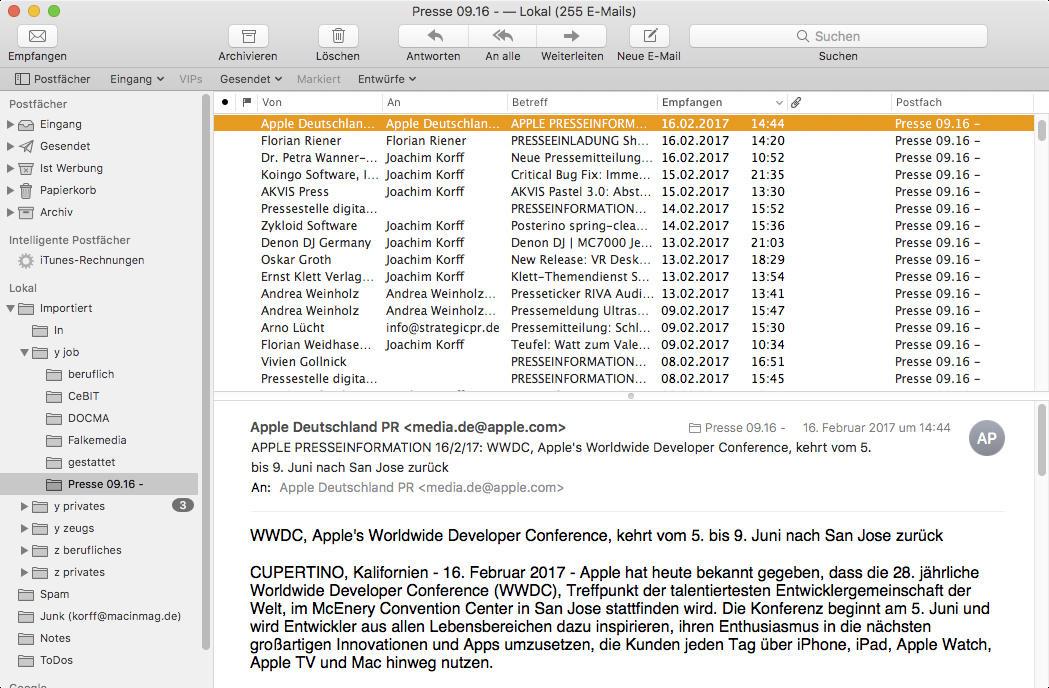Image resolution: width=1049 pixels, height=688 pixels.
Task: Sort by the flag column header
Action: click(x=247, y=102)
